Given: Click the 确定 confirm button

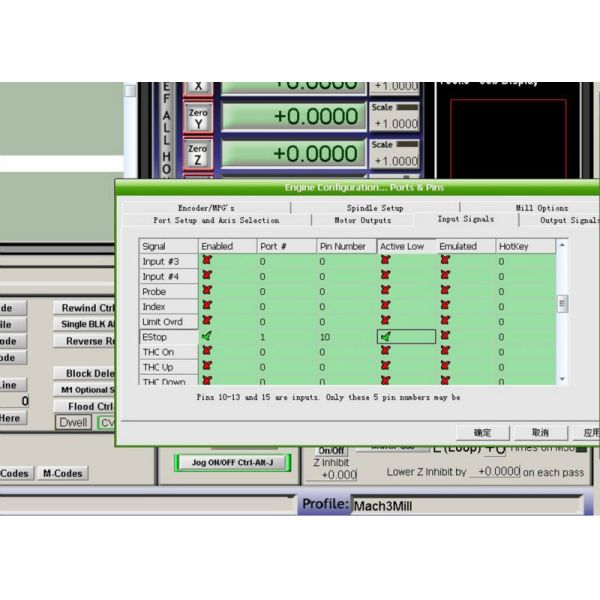Looking at the screenshot, I should tap(482, 433).
